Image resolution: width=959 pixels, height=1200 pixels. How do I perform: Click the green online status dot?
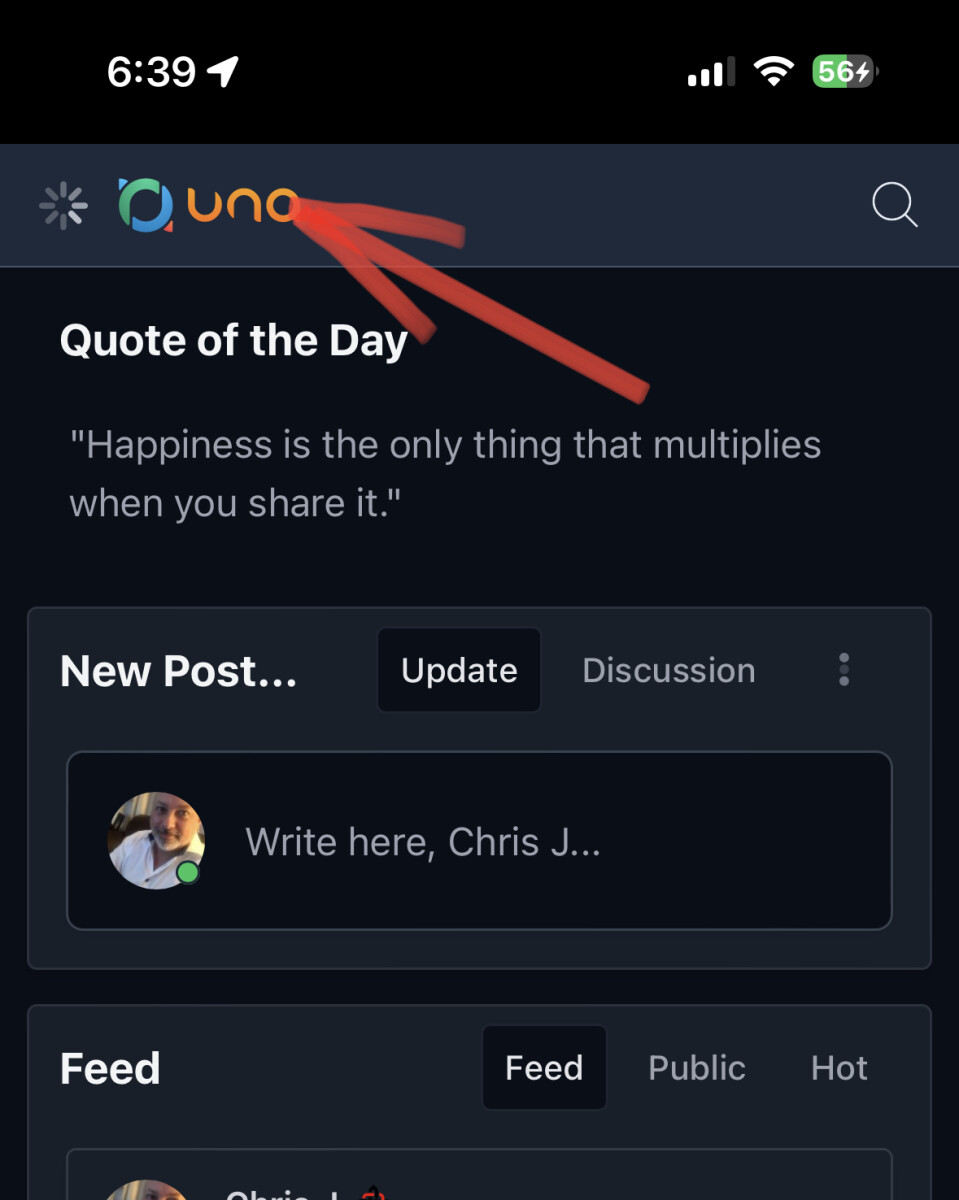tap(187, 873)
